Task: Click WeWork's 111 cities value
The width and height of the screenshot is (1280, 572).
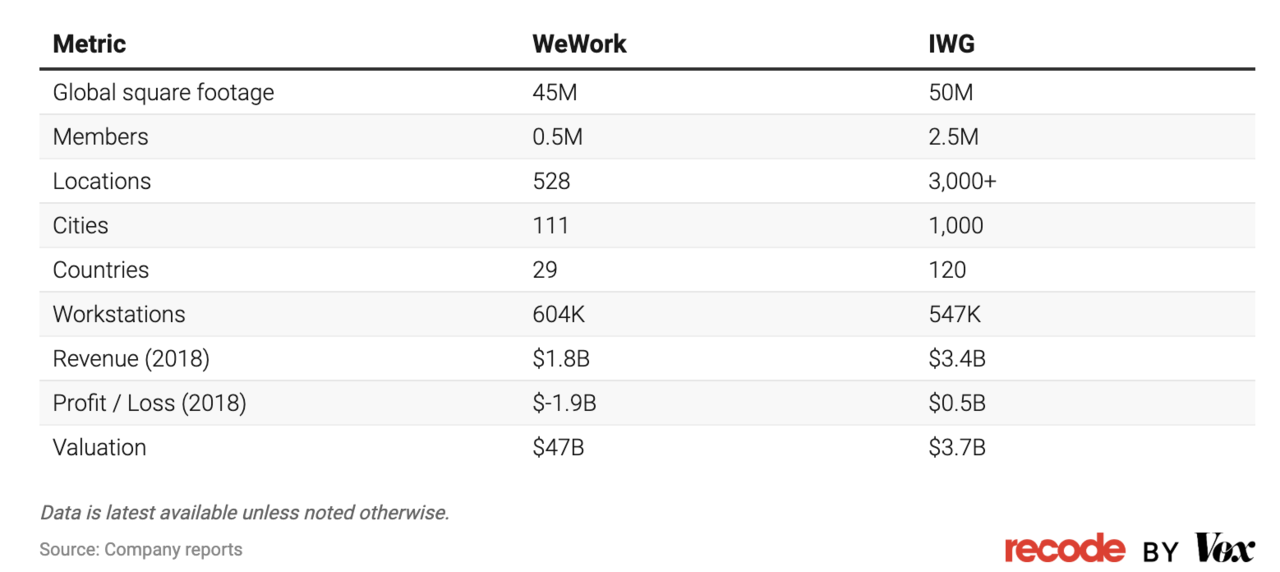Action: point(551,226)
